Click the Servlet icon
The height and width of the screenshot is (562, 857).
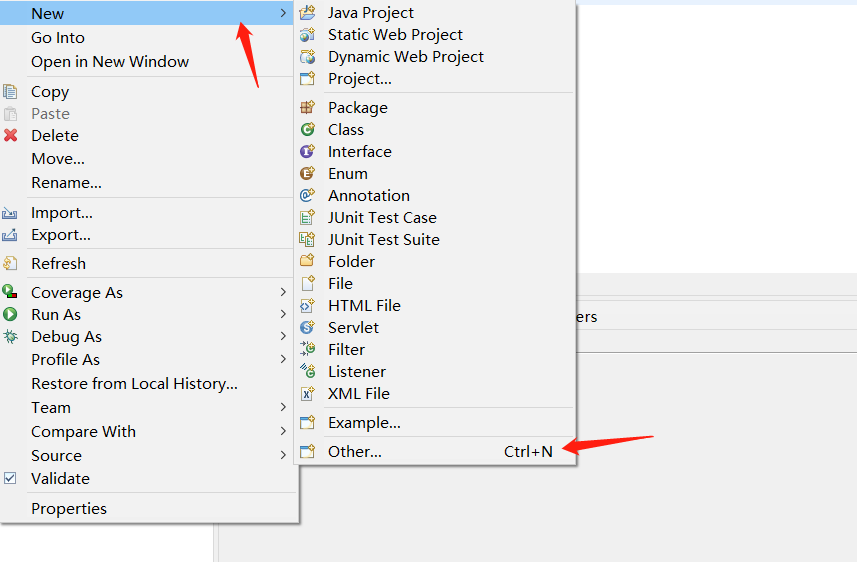click(308, 327)
